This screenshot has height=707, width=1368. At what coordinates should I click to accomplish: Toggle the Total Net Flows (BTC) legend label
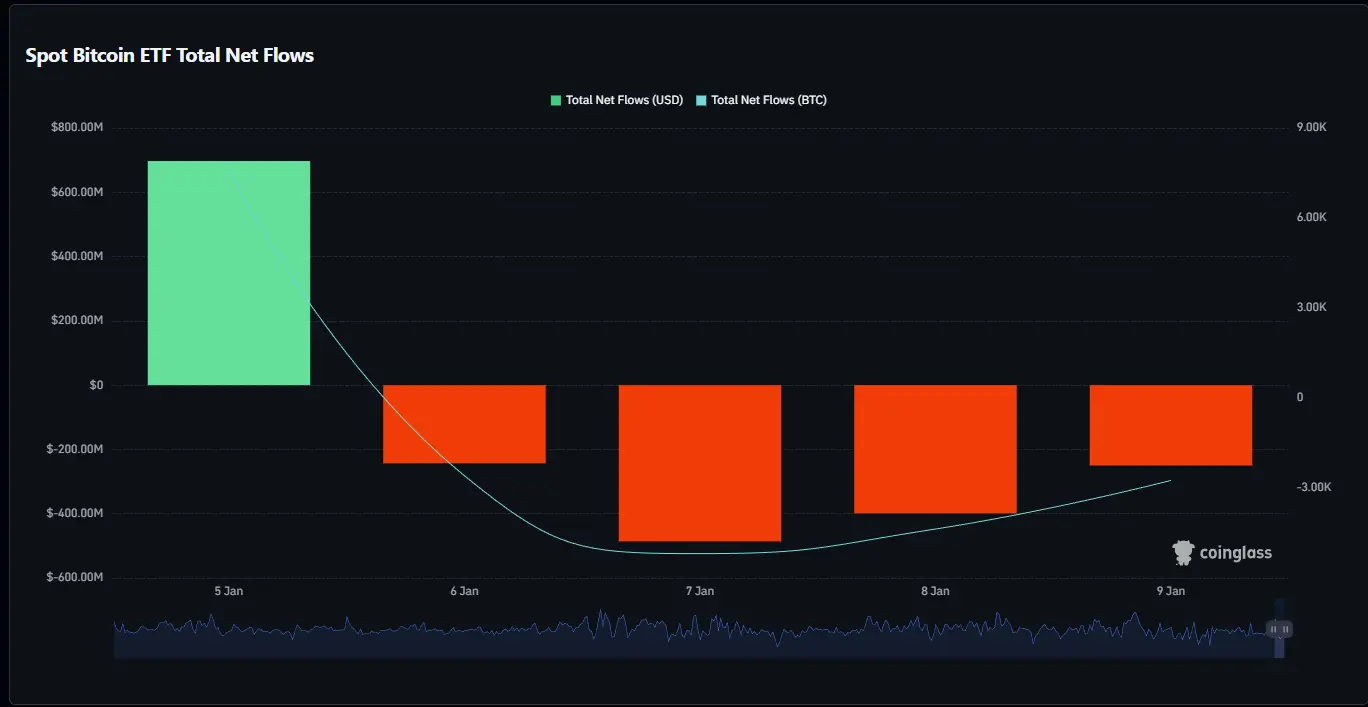pyautogui.click(x=768, y=100)
